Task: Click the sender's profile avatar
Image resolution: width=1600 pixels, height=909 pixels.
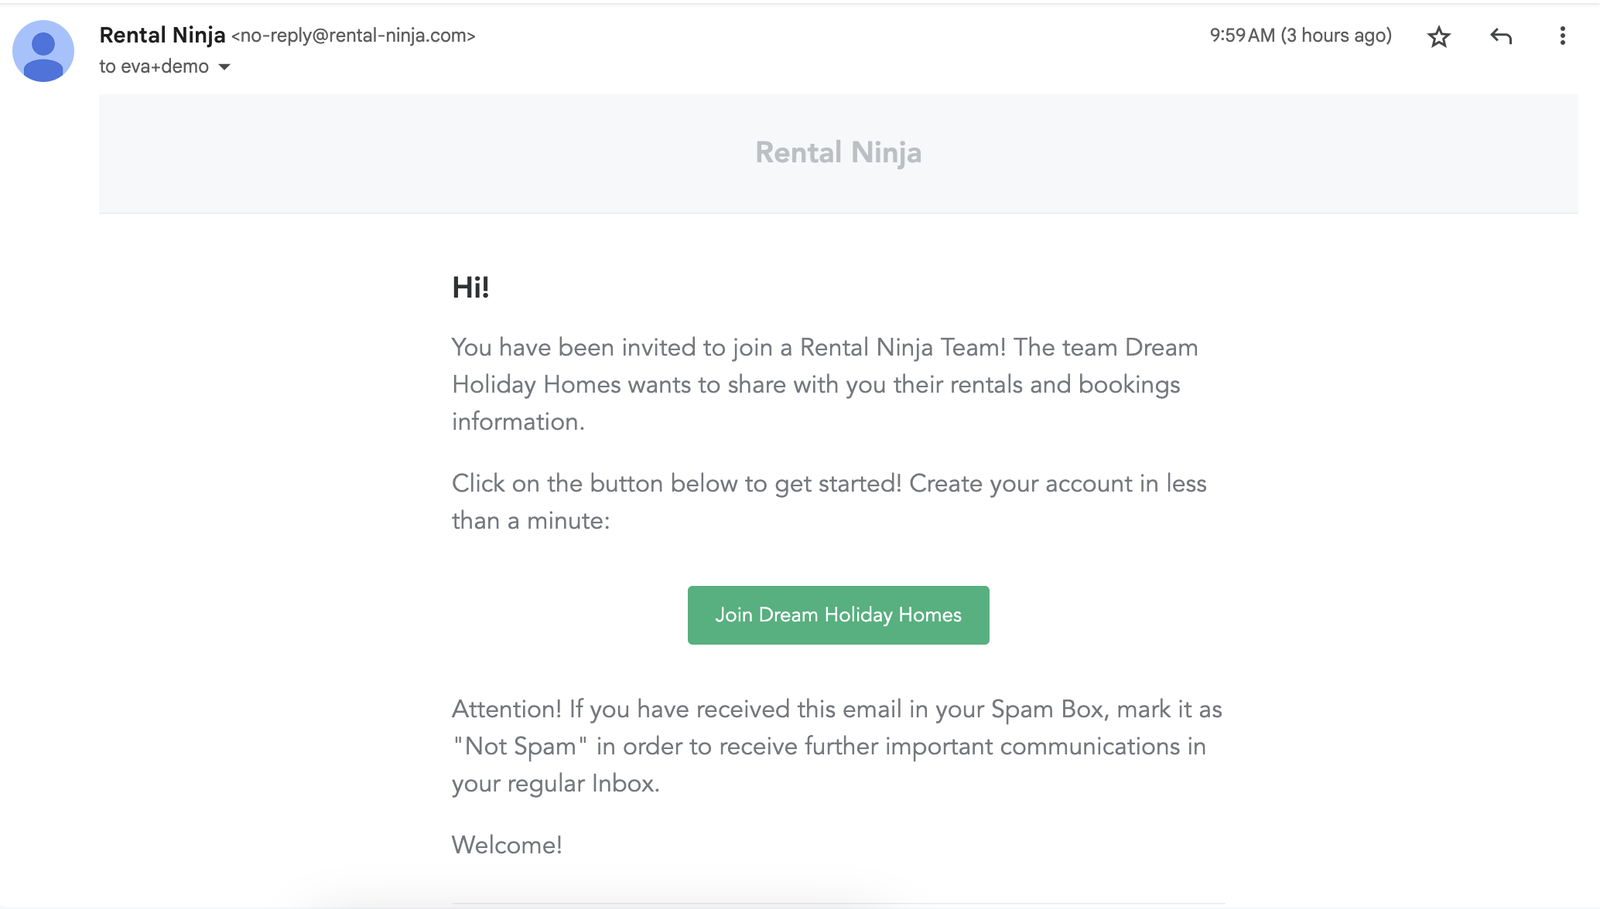Action: click(43, 51)
